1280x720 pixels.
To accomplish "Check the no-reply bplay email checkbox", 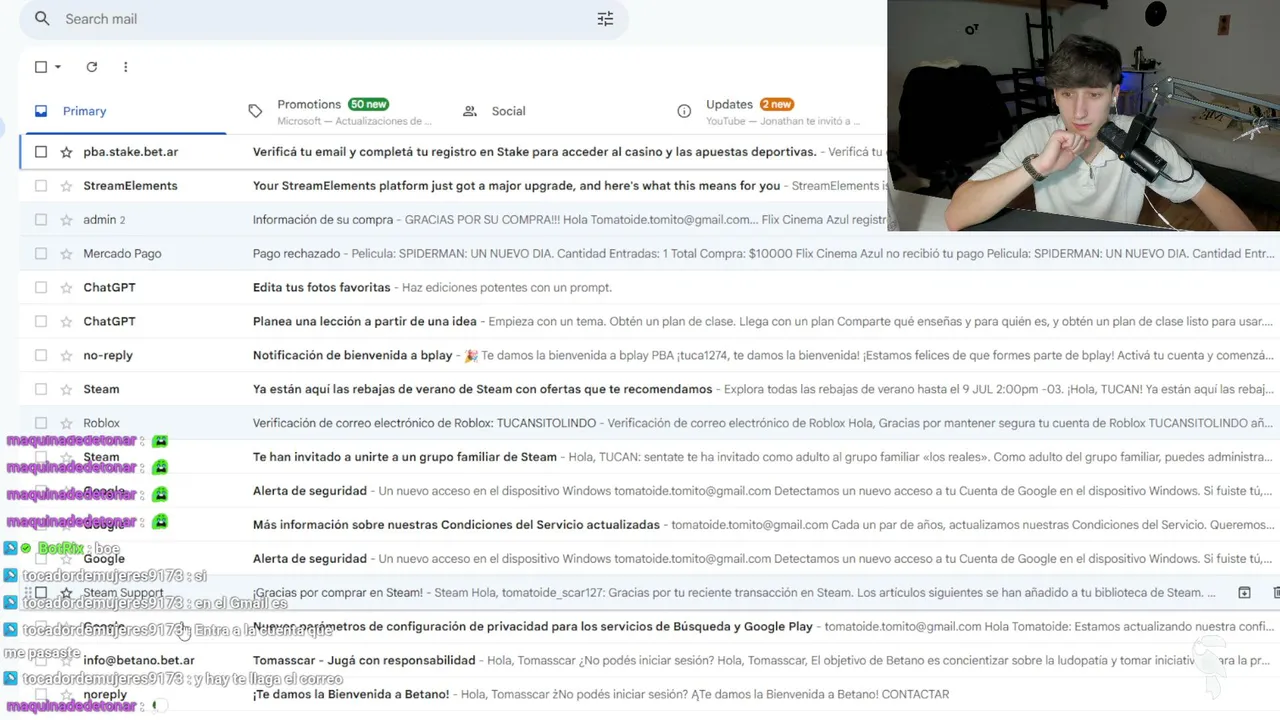I will pos(41,356).
